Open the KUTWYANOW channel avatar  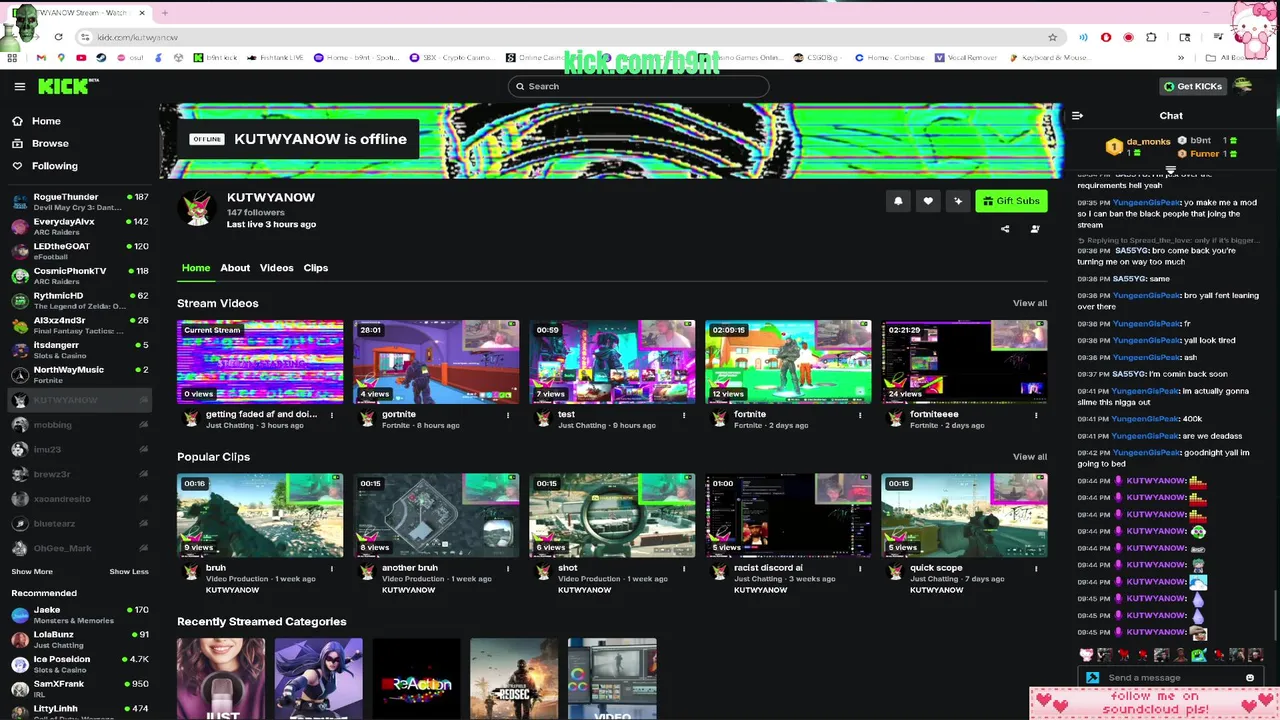pyautogui.click(x=197, y=209)
